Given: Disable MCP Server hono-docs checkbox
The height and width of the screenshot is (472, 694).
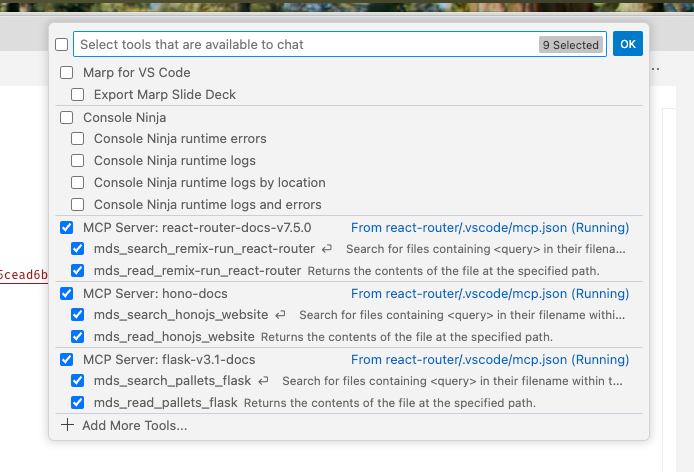Looking at the screenshot, I should [67, 293].
